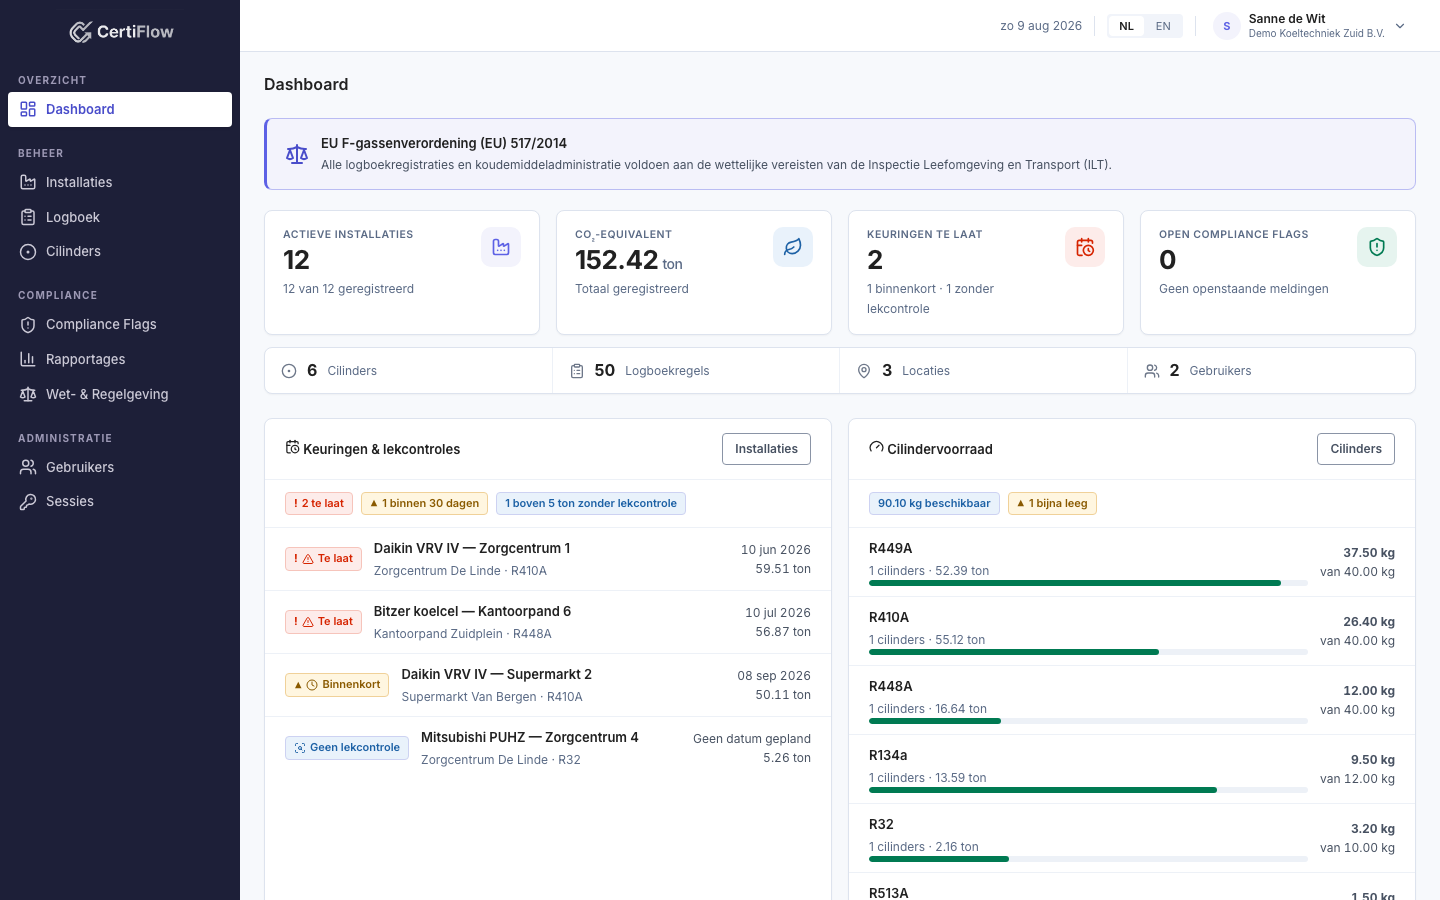The image size is (1440, 900).
Task: Click the R134a stock progress bar
Action: [x=1088, y=790]
